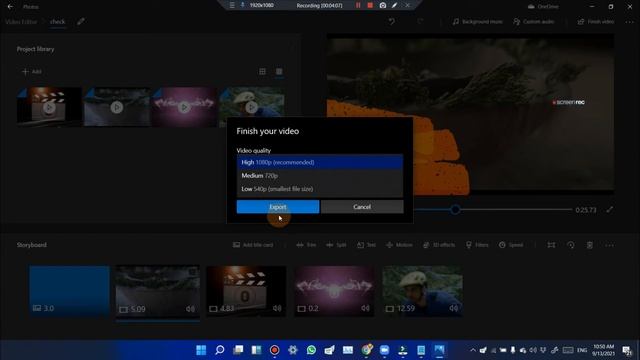Screen dimensions: 640x360
Task: Close the recorder toolbar
Action: [x=407, y=5]
